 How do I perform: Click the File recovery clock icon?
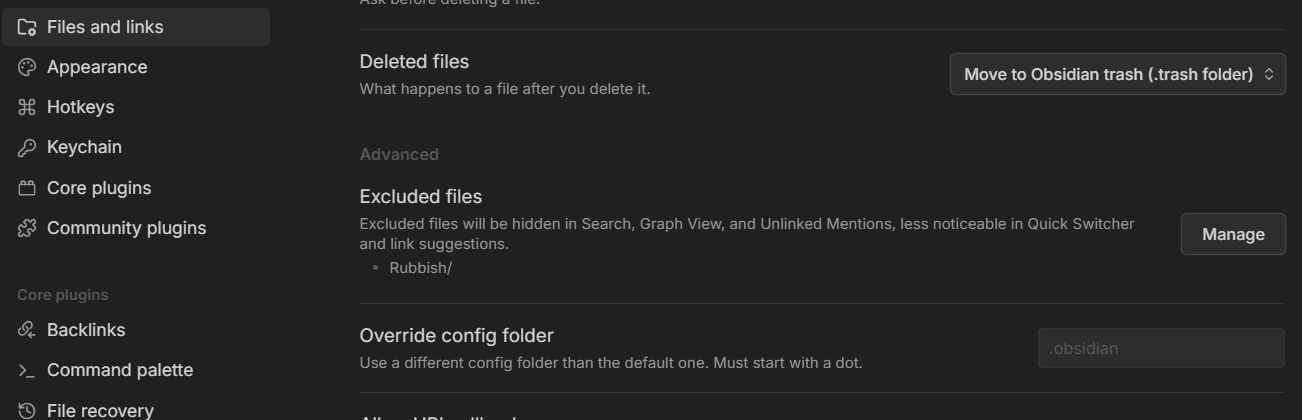[x=27, y=410]
